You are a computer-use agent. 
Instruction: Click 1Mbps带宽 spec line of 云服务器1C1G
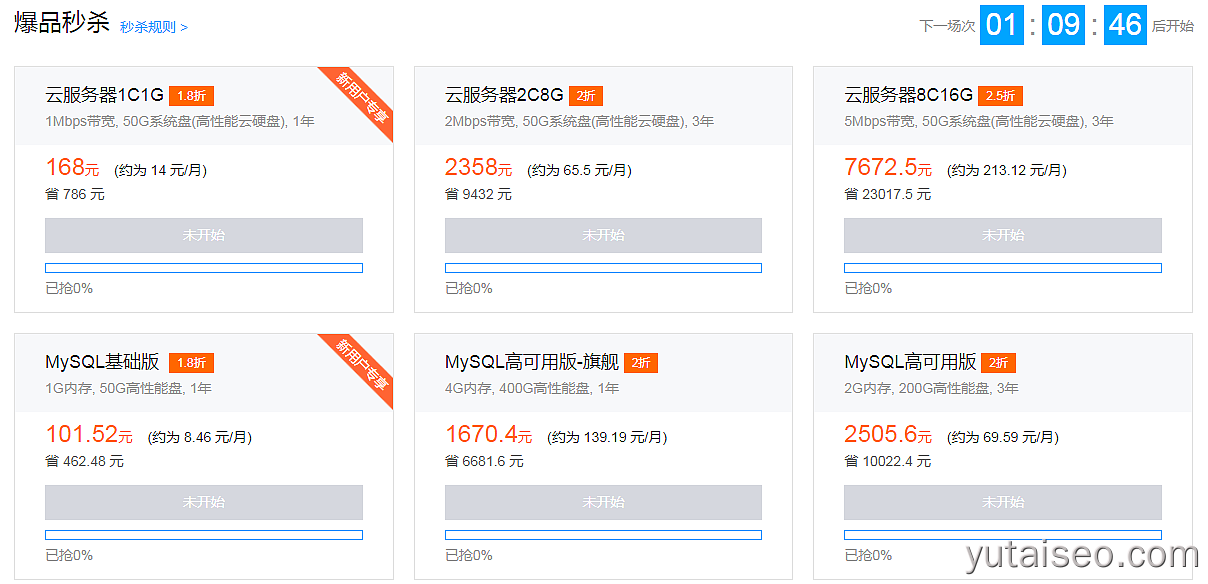pos(180,121)
